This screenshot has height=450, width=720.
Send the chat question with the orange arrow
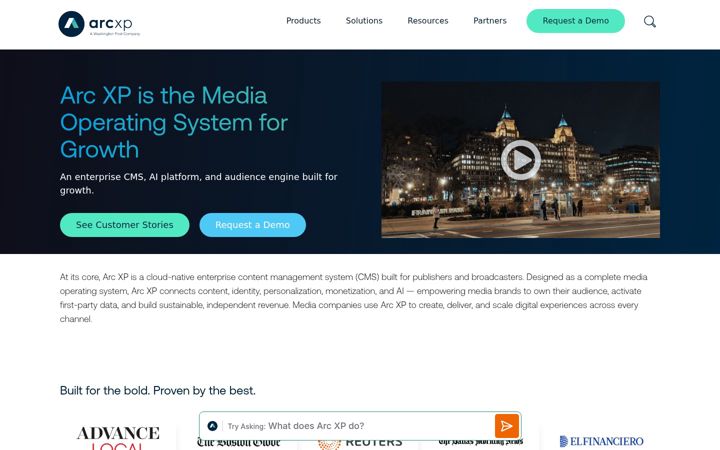pyautogui.click(x=506, y=426)
